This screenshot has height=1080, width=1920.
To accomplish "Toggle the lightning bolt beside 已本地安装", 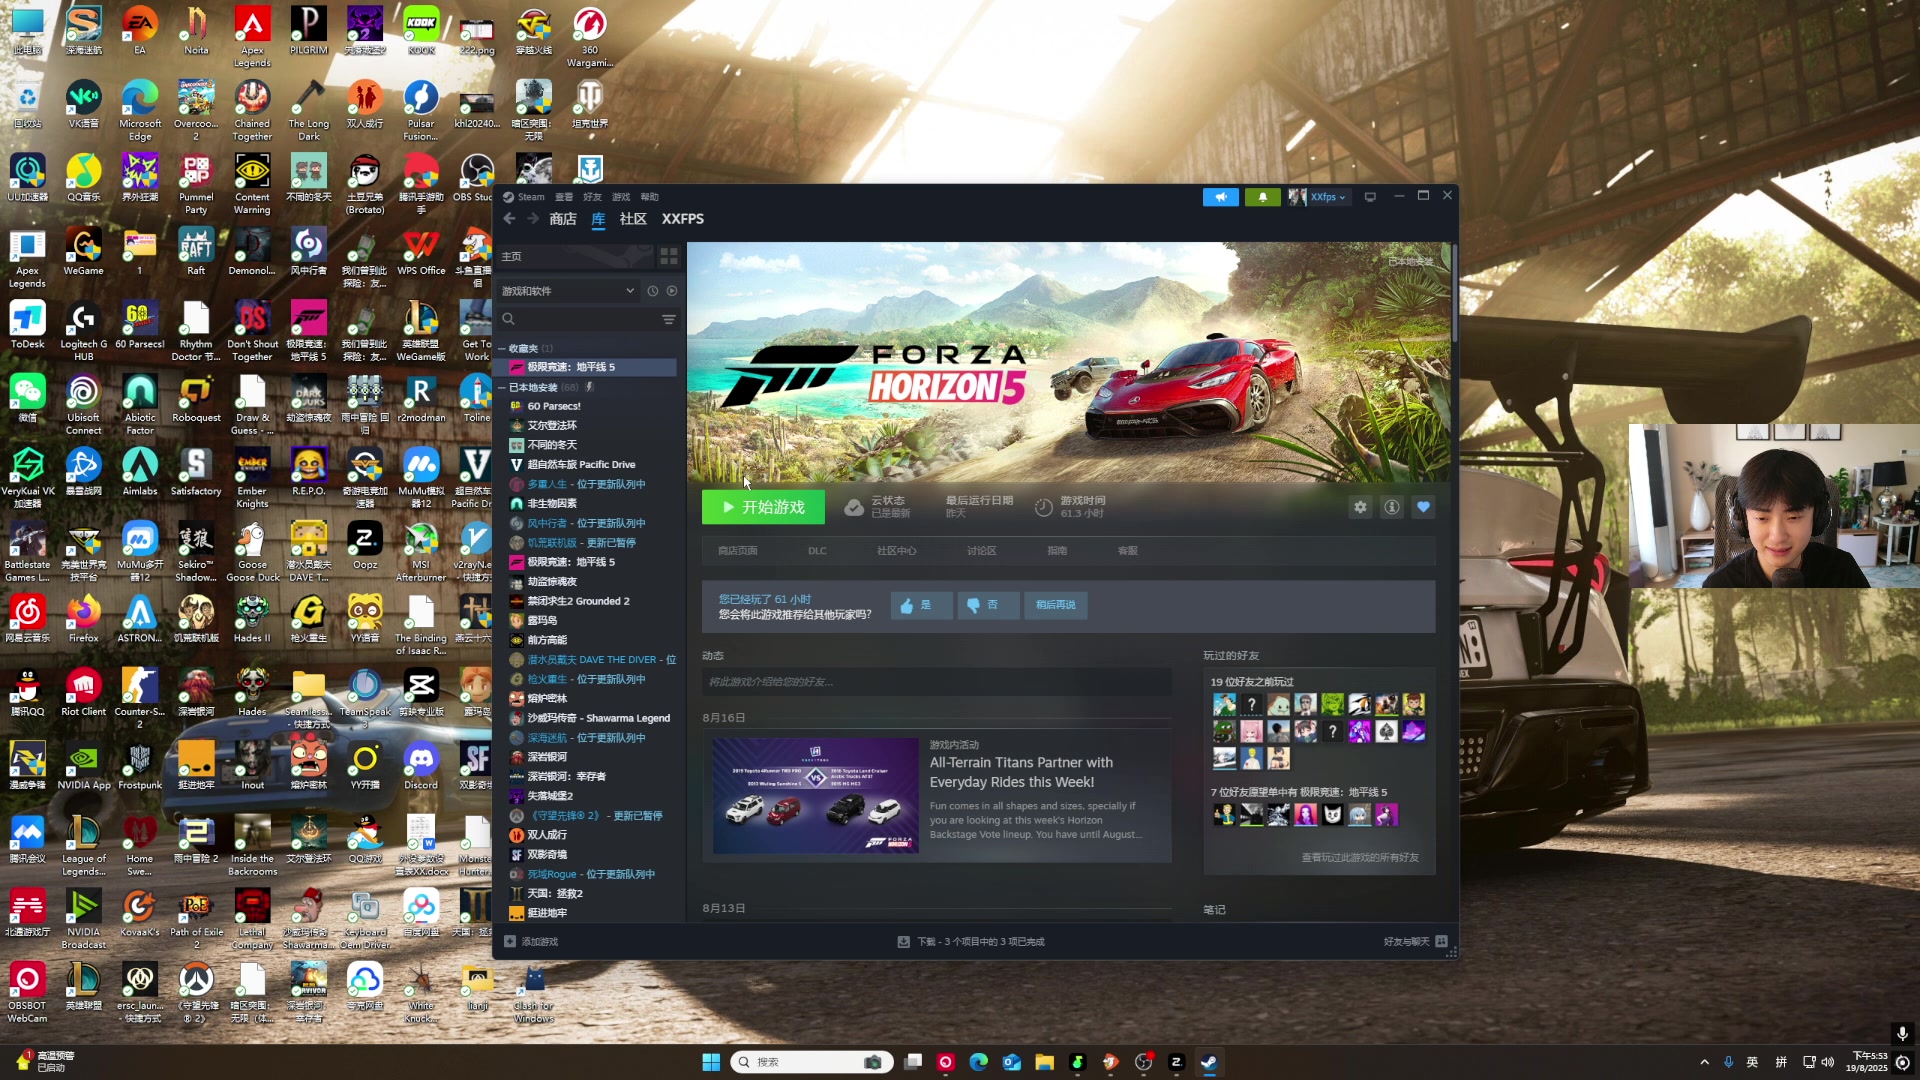I will click(x=590, y=387).
